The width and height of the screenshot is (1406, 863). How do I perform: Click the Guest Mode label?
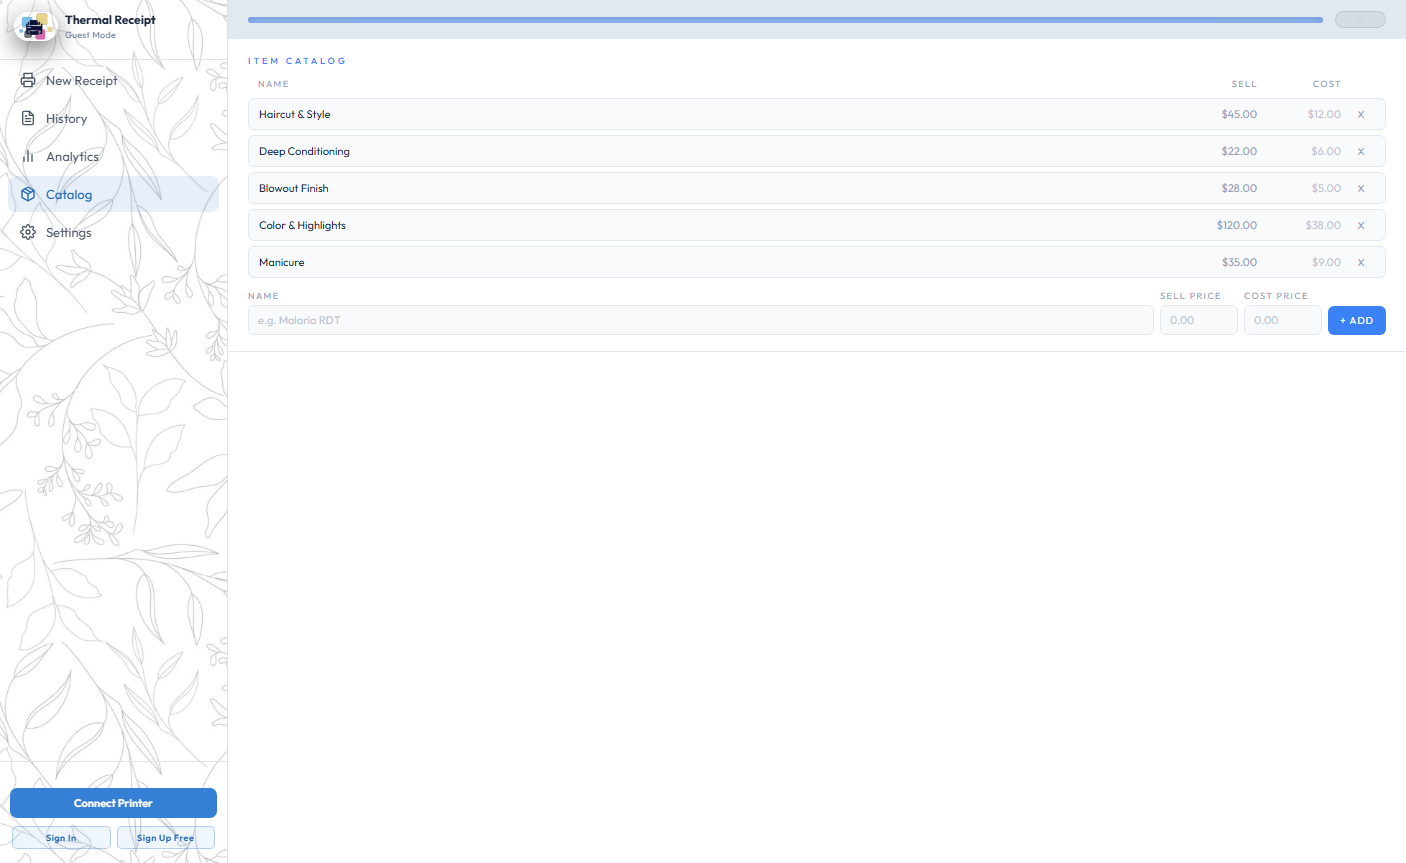[x=91, y=35]
